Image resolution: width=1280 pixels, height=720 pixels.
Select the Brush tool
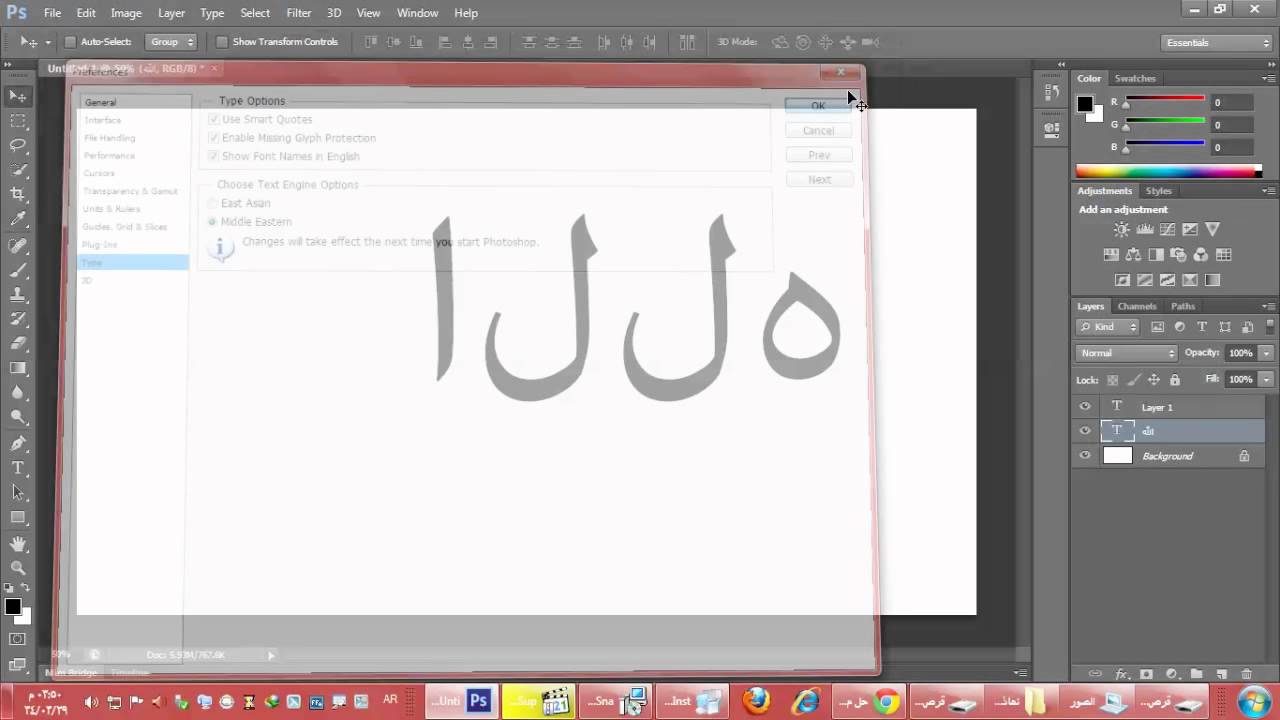[18, 270]
